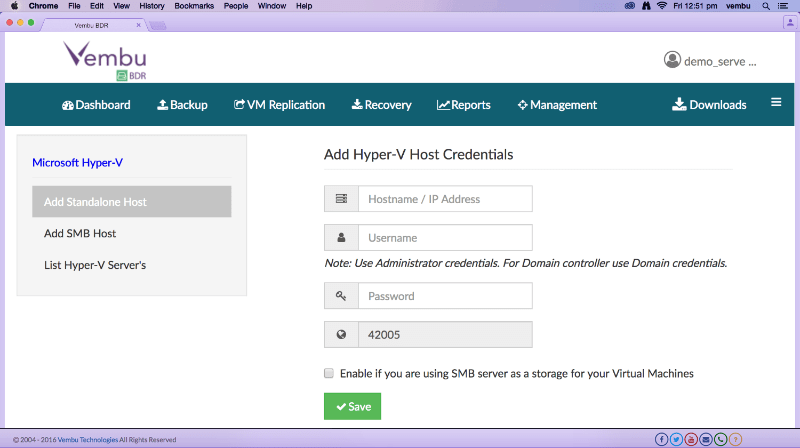800x448 pixels.
Task: Open the Reports menu
Action: point(463,105)
